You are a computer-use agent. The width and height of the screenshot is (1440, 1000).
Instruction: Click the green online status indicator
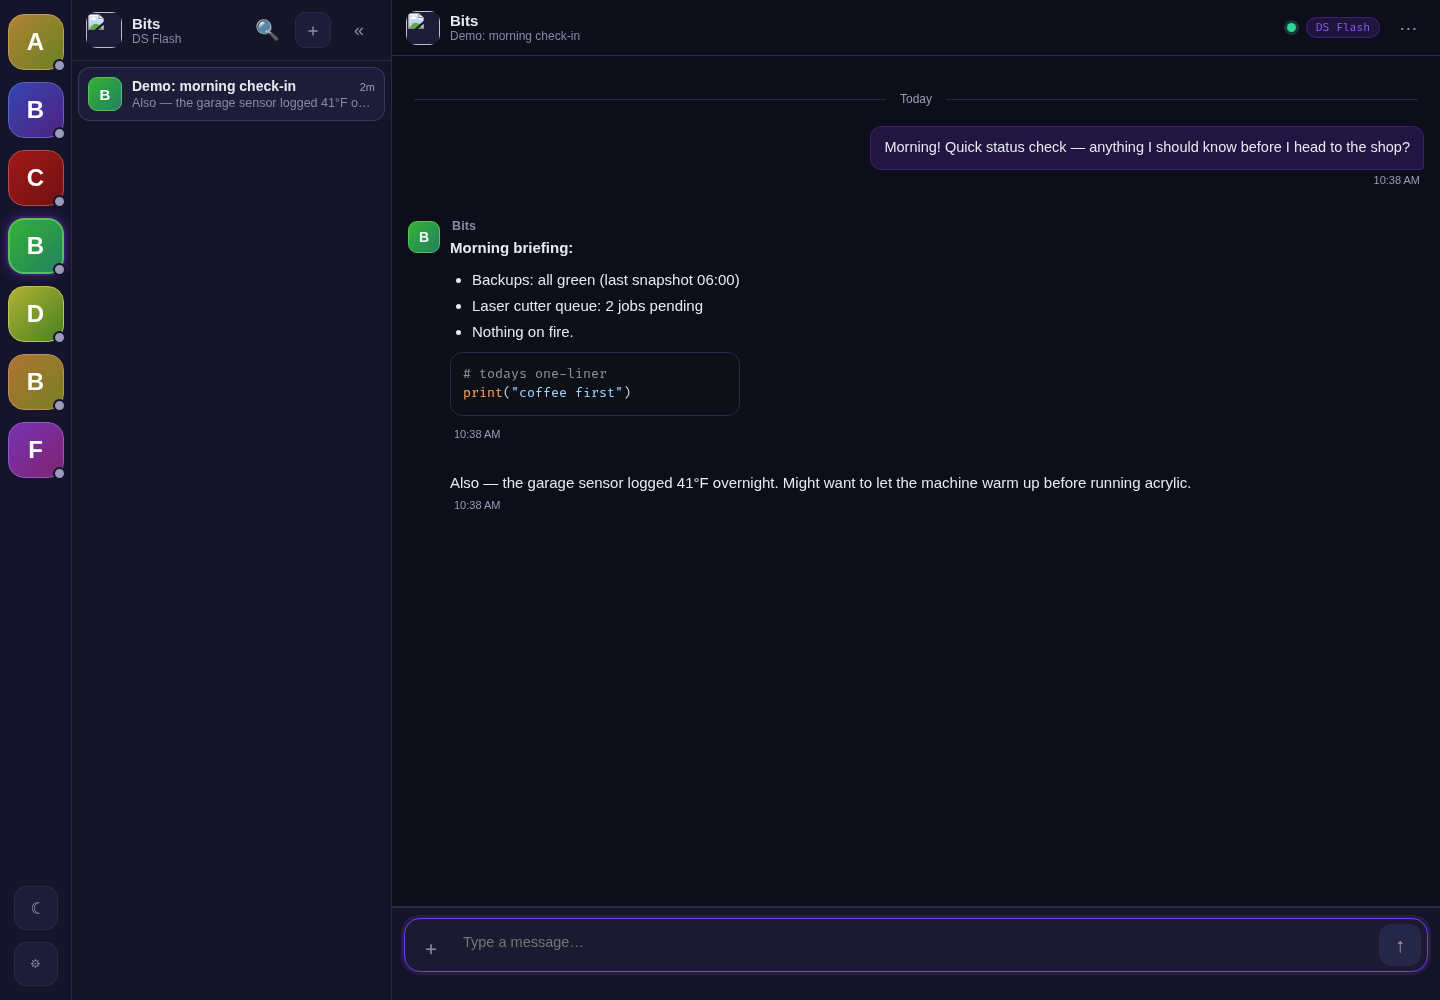(1291, 28)
